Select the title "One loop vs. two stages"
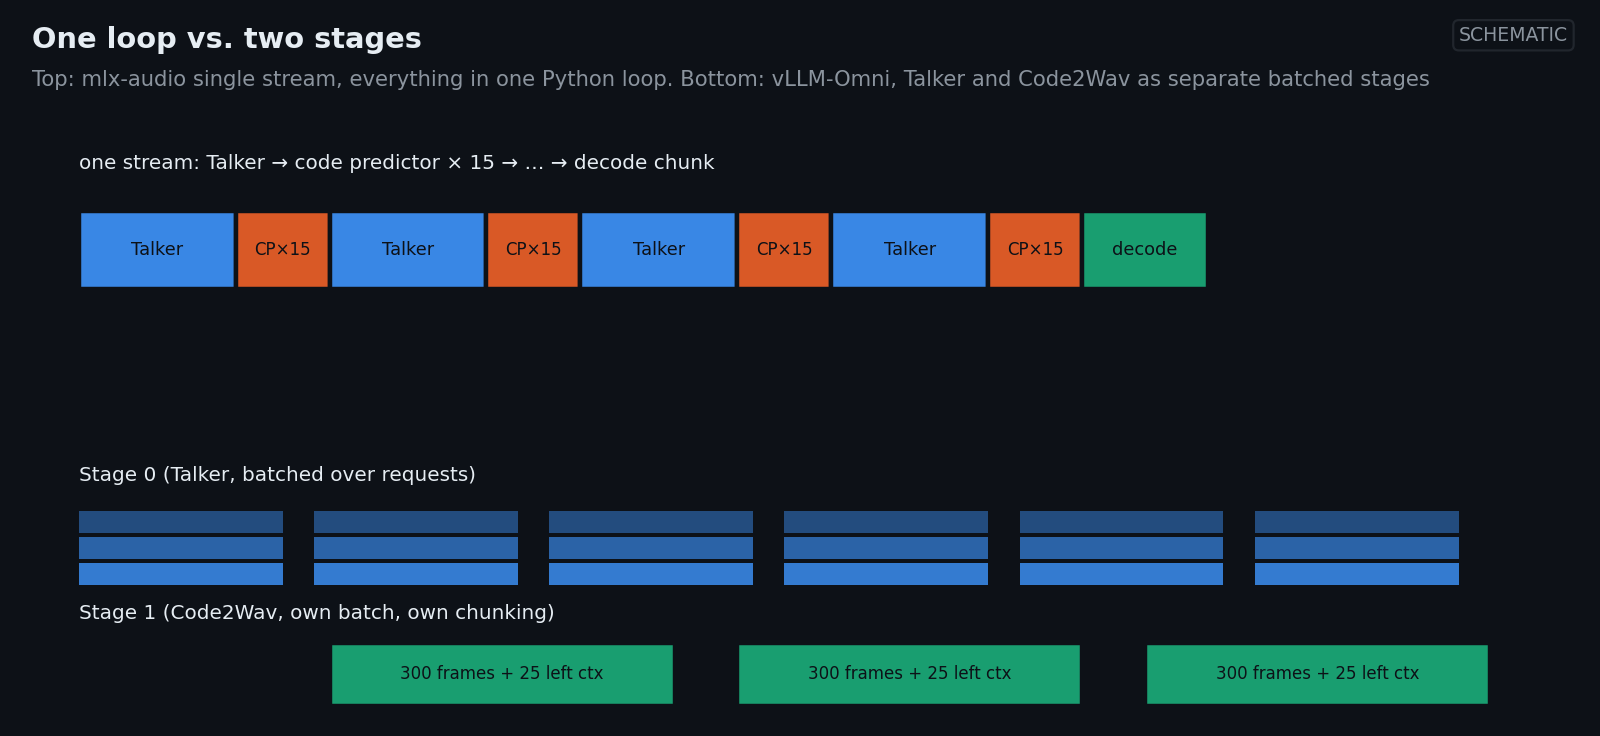 (227, 39)
